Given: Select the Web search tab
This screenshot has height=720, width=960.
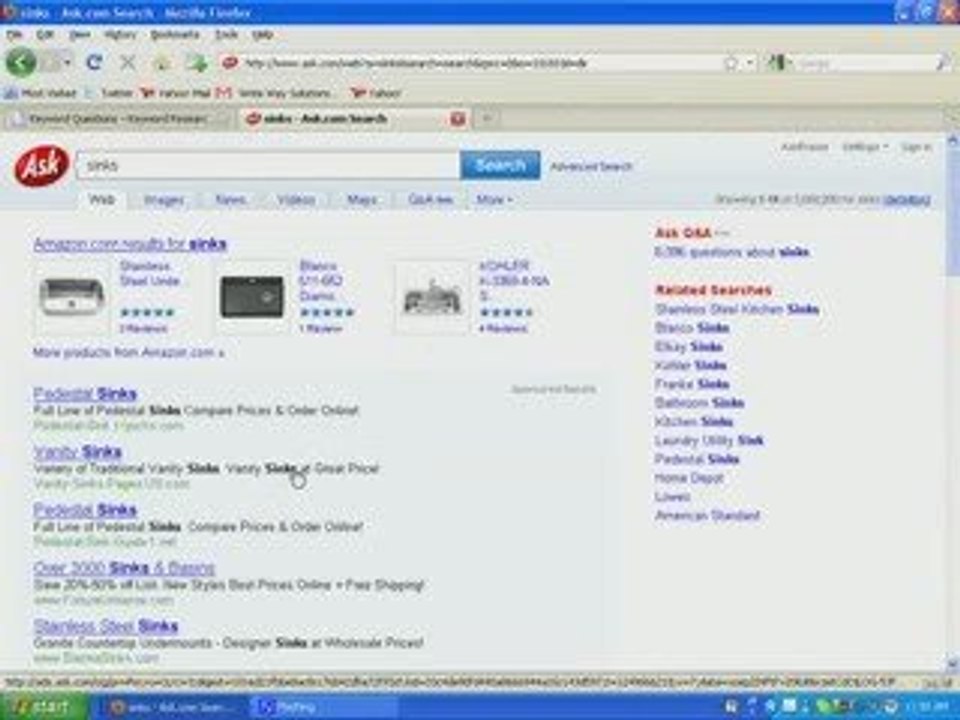Looking at the screenshot, I should click(102, 200).
